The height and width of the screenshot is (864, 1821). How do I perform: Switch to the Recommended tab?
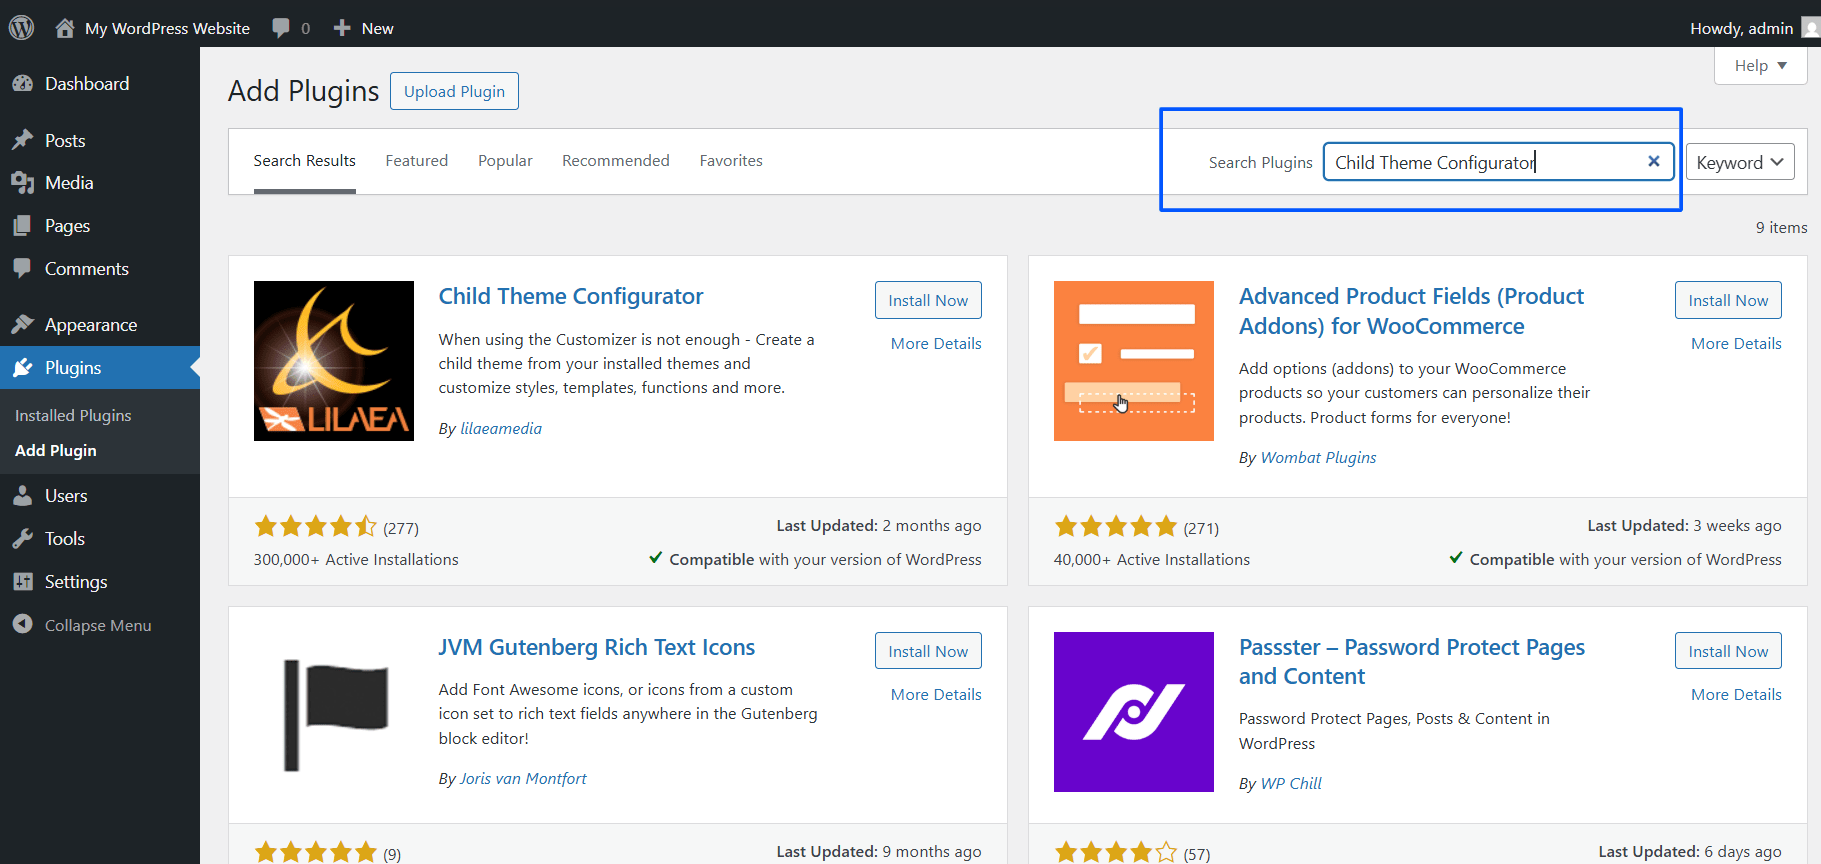616,161
